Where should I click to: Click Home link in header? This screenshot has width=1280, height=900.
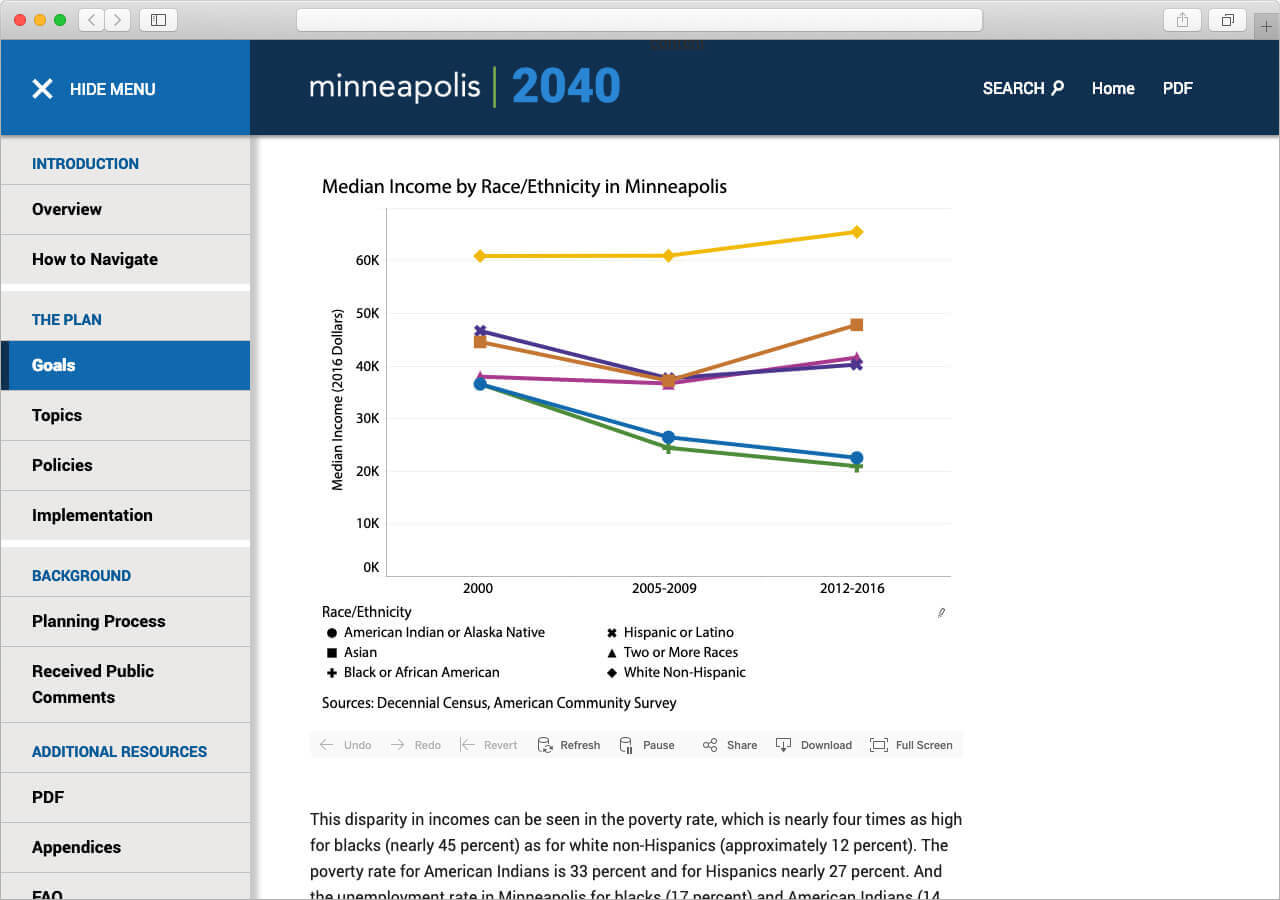1113,88
